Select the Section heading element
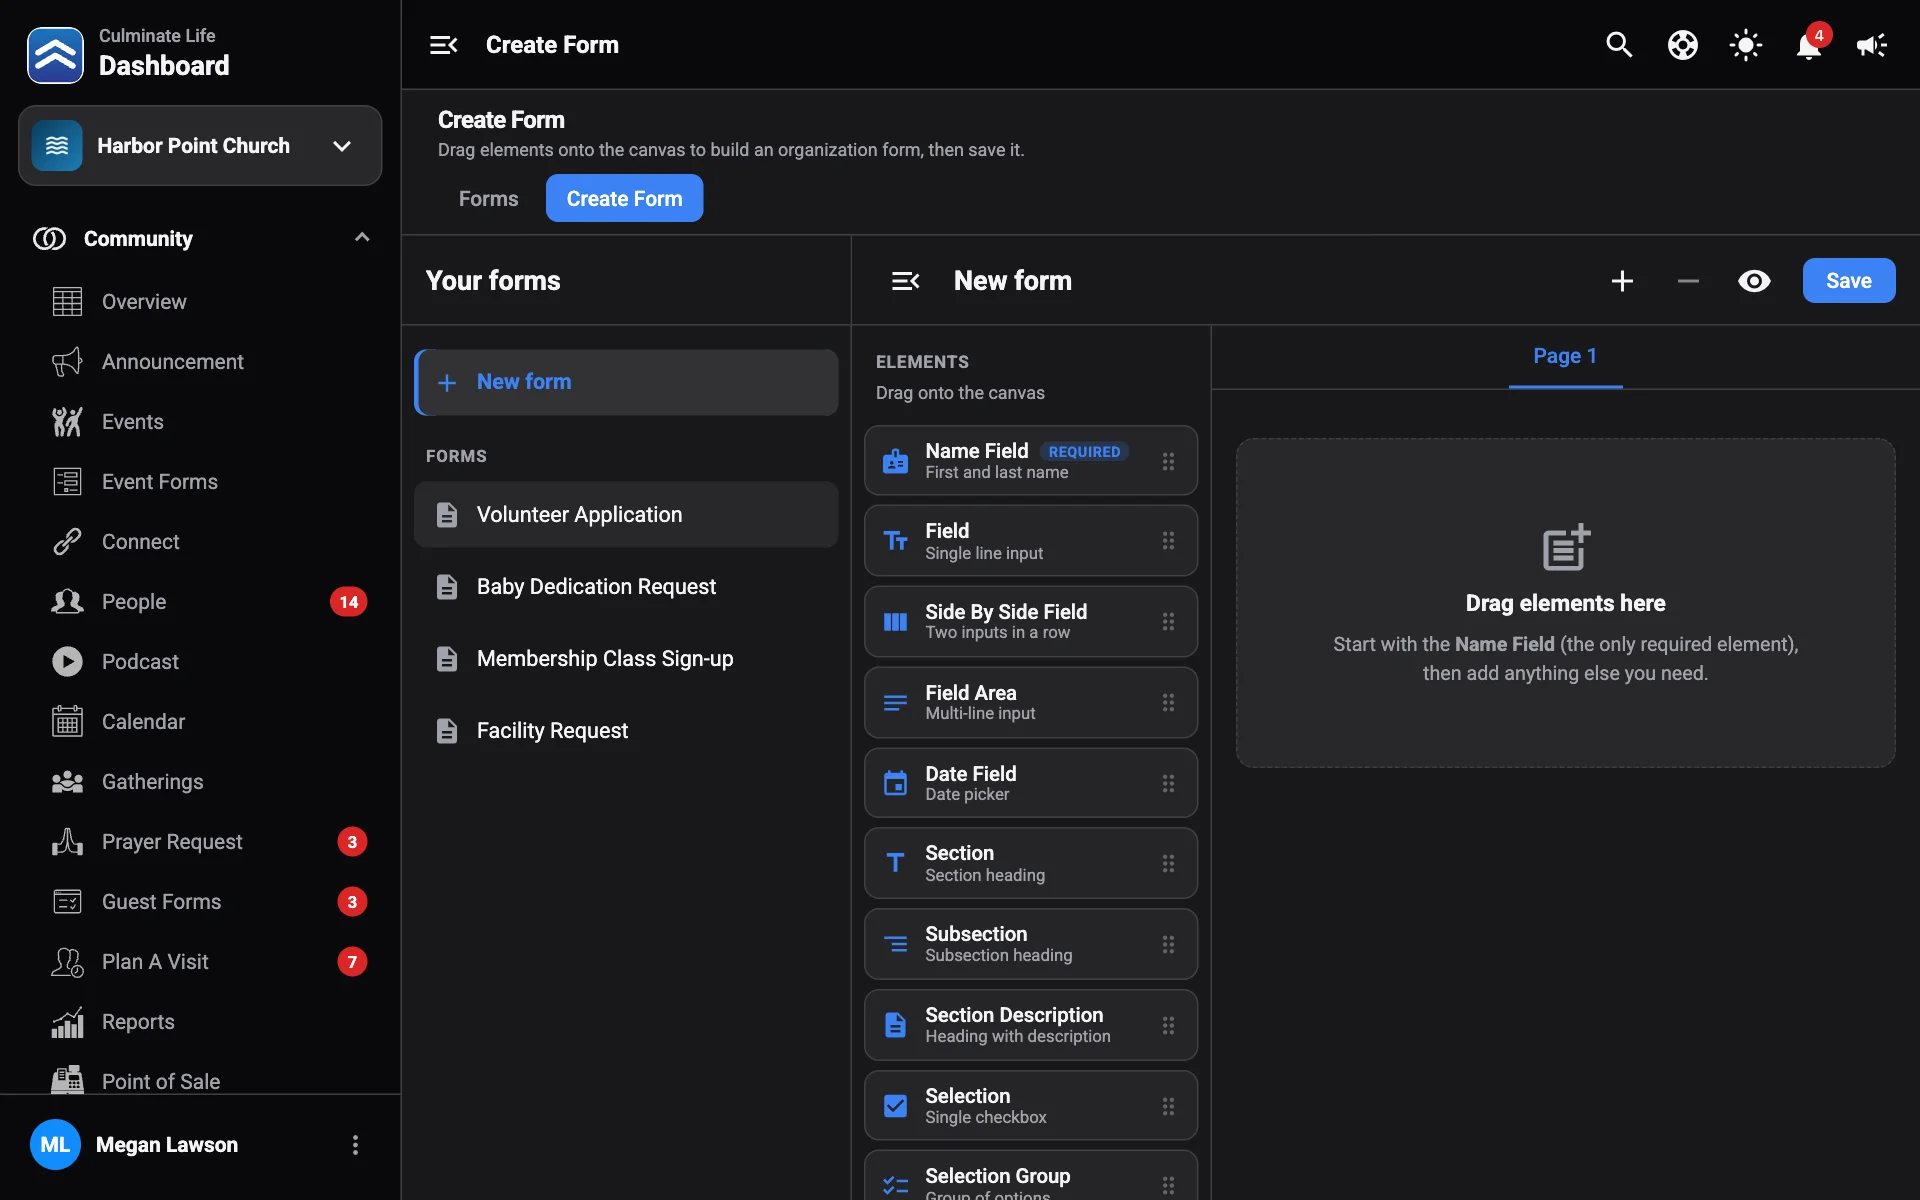Image resolution: width=1920 pixels, height=1200 pixels. (1031, 863)
